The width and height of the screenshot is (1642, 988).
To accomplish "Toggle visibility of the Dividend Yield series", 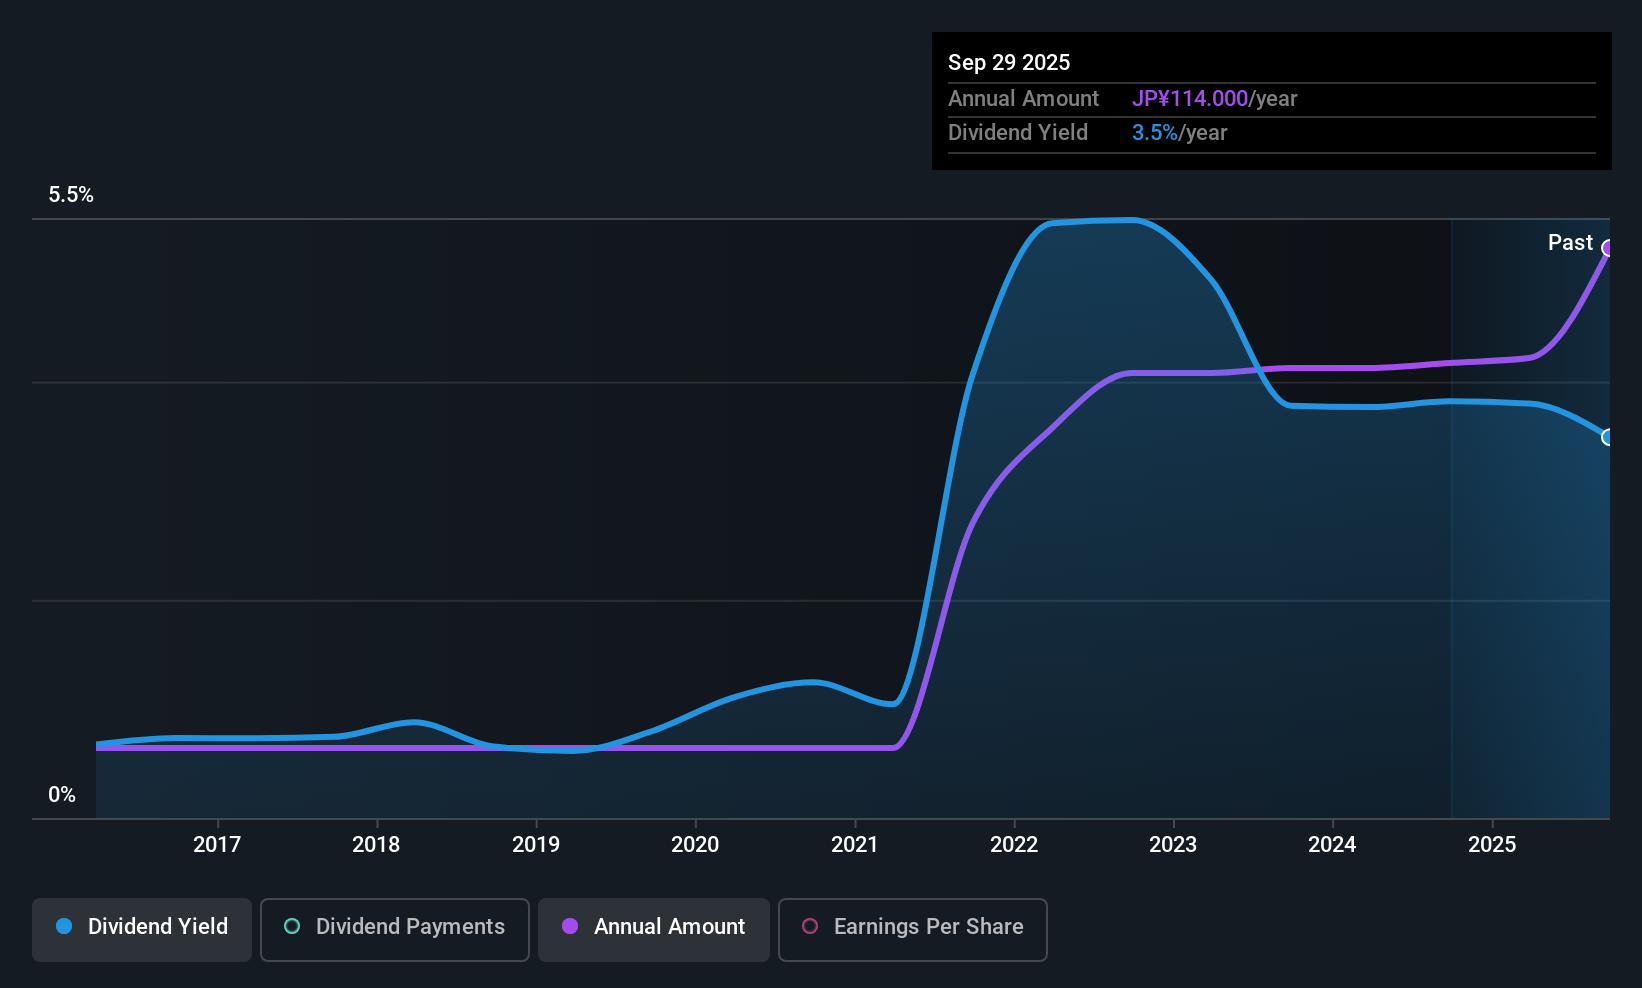I will point(141,927).
